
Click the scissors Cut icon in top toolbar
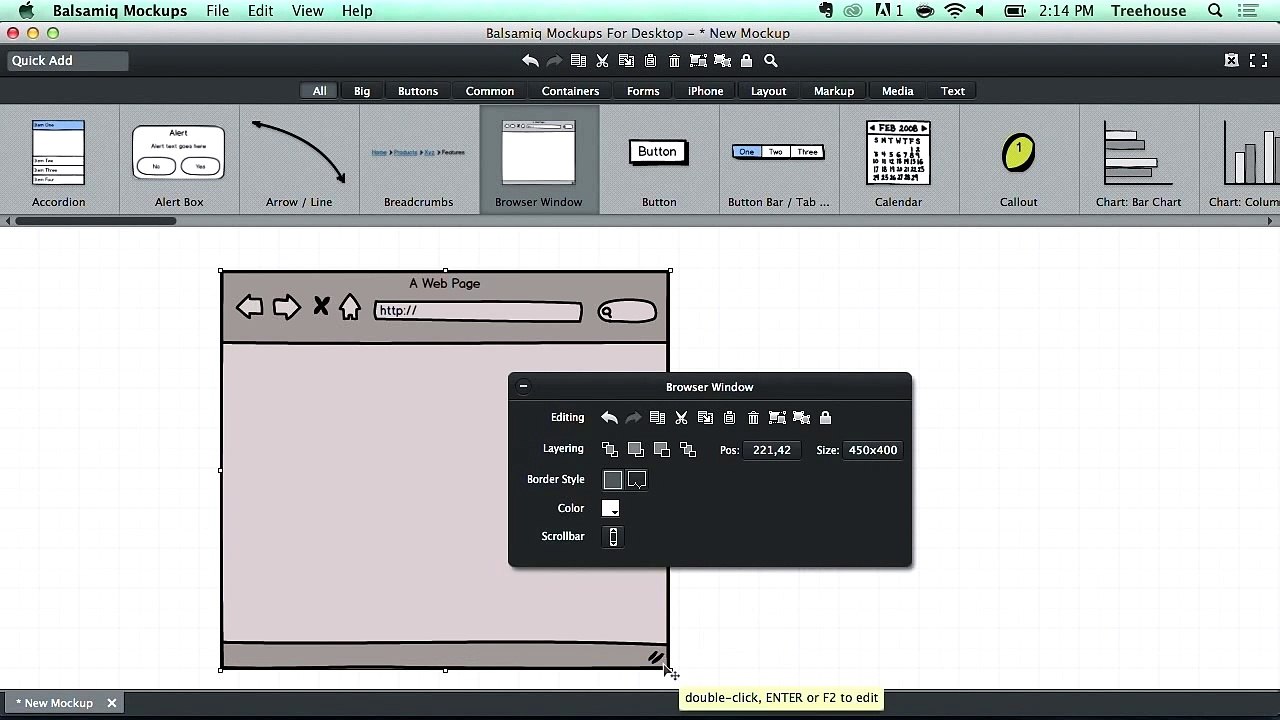tap(602, 61)
